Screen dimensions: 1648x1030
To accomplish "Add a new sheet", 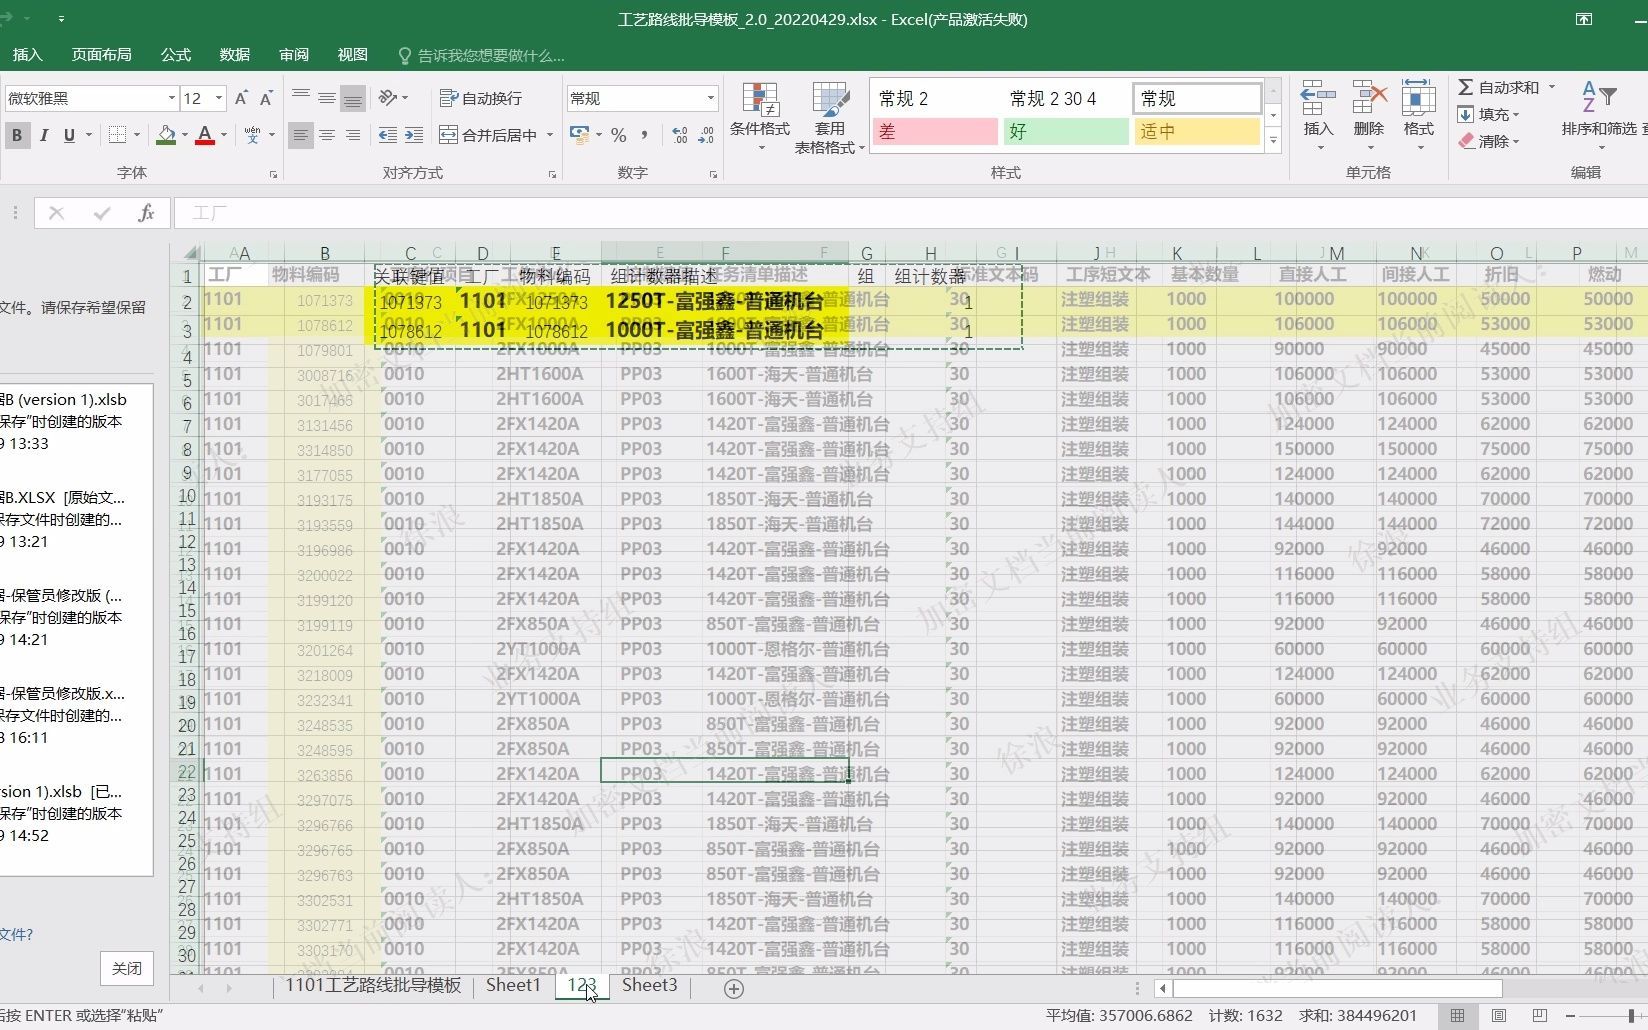I will (x=734, y=988).
